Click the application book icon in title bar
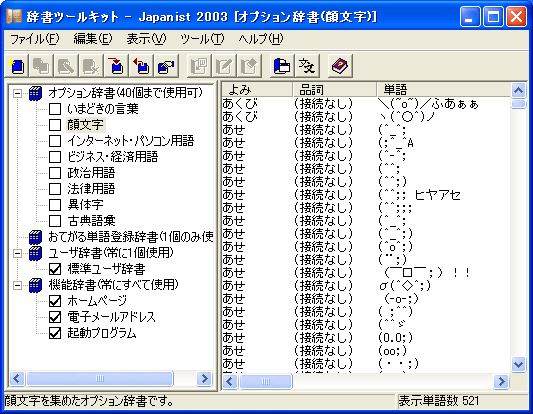The height and width of the screenshot is (414, 533). tap(14, 16)
